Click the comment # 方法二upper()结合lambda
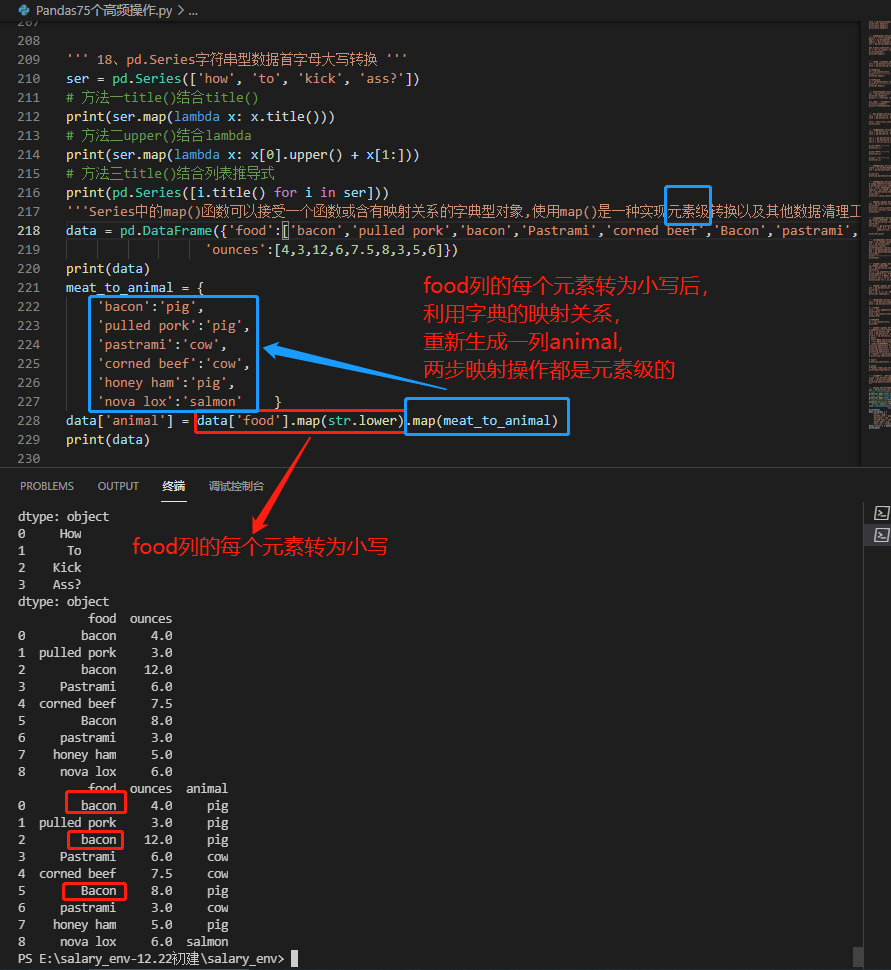891x970 pixels. coord(158,135)
